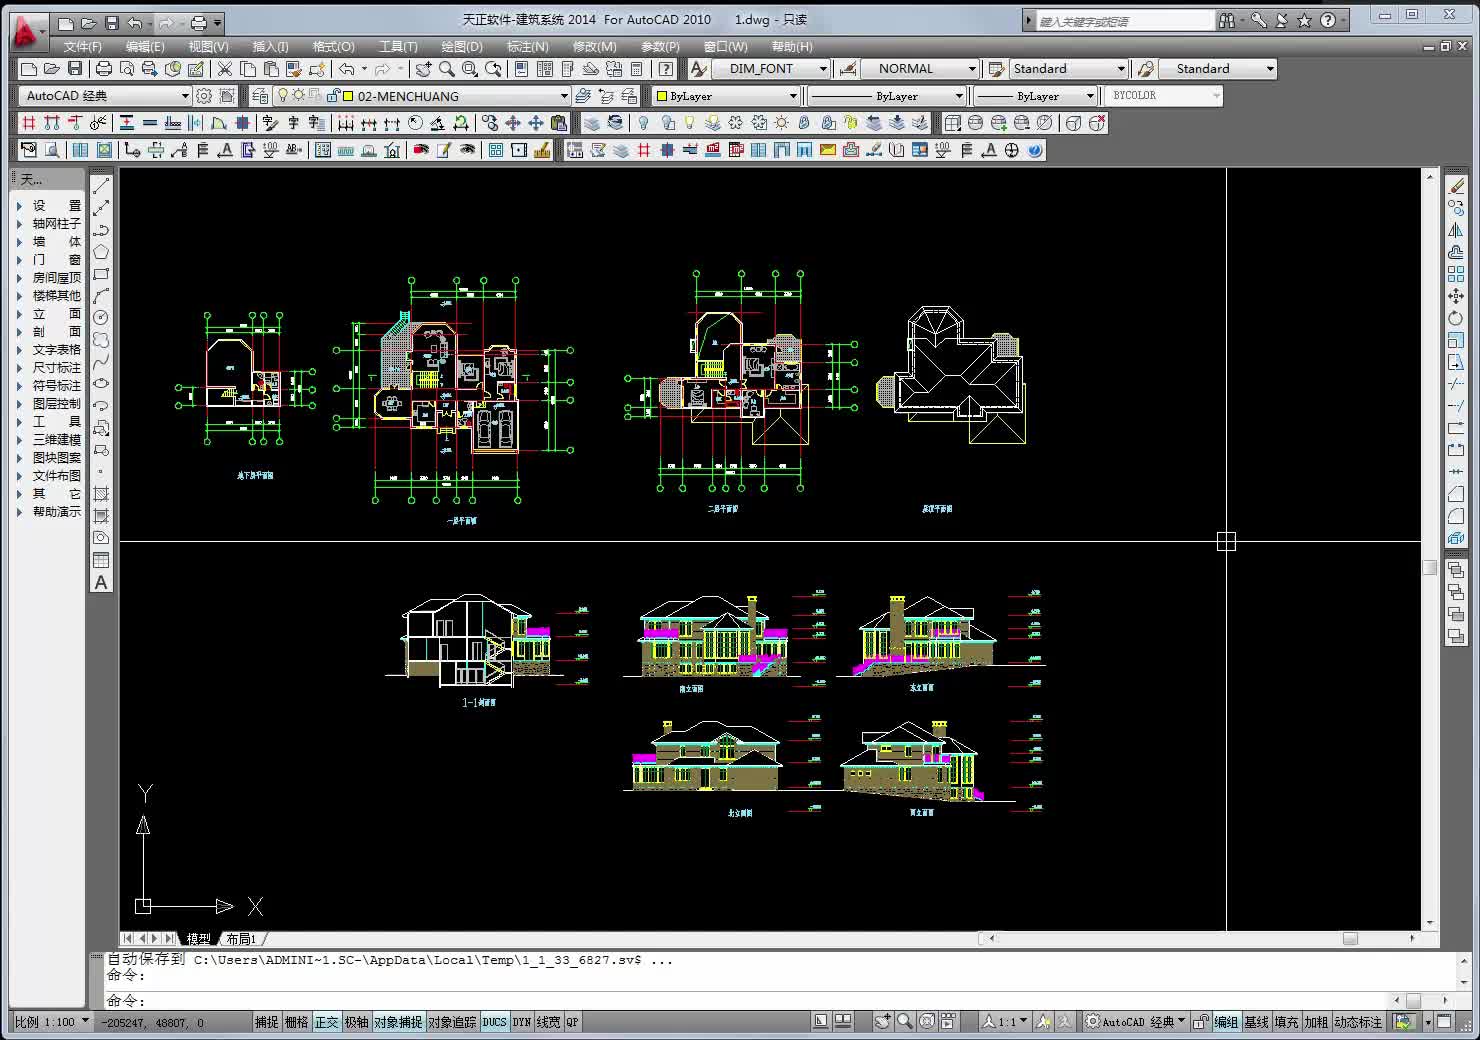Switch to the 模型 tab
The width and height of the screenshot is (1480, 1040).
199,939
